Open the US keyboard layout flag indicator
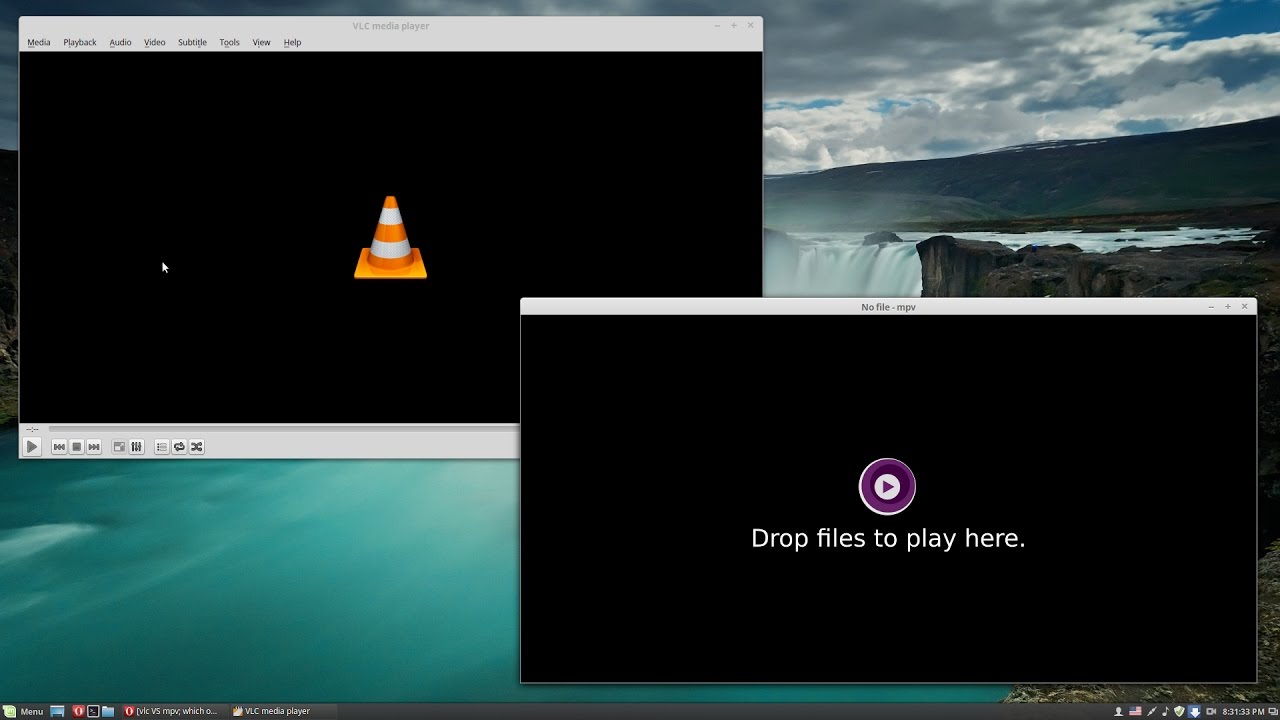1280x720 pixels. tap(1135, 711)
